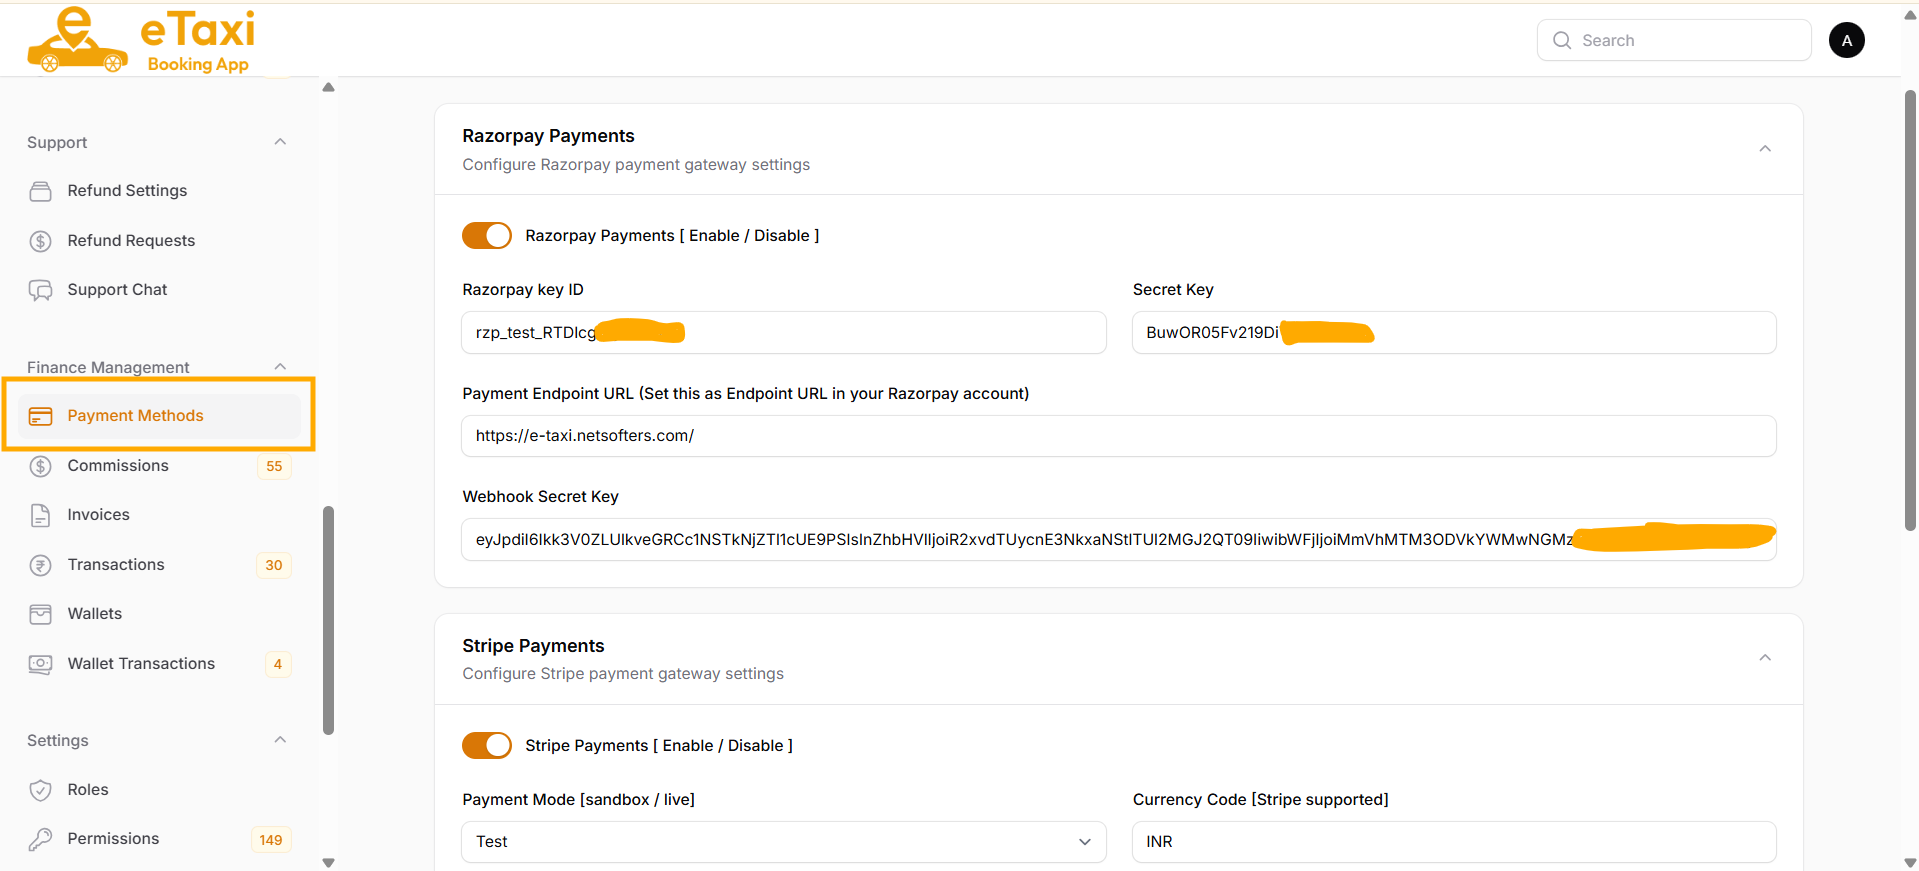Click the Transactions count badge 30
The width and height of the screenshot is (1919, 871).
(274, 566)
